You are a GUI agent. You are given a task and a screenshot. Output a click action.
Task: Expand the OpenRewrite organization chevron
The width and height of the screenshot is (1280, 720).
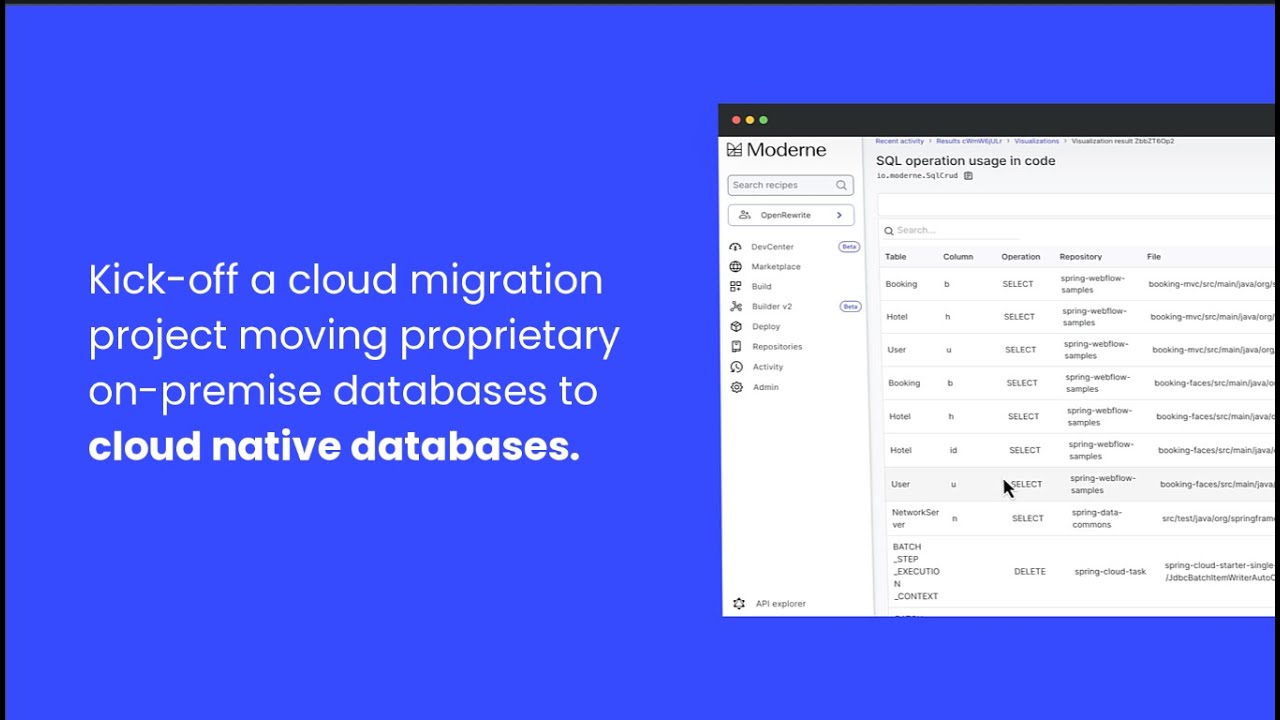839,215
